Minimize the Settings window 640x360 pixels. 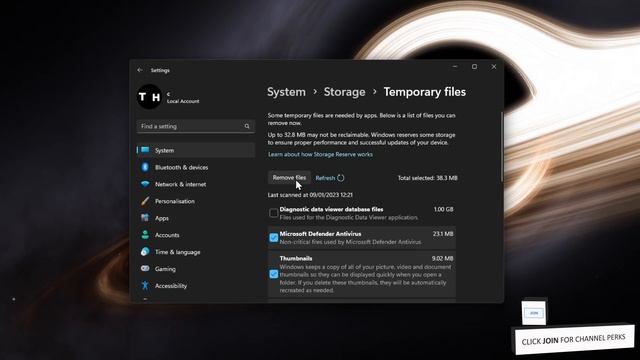455,67
